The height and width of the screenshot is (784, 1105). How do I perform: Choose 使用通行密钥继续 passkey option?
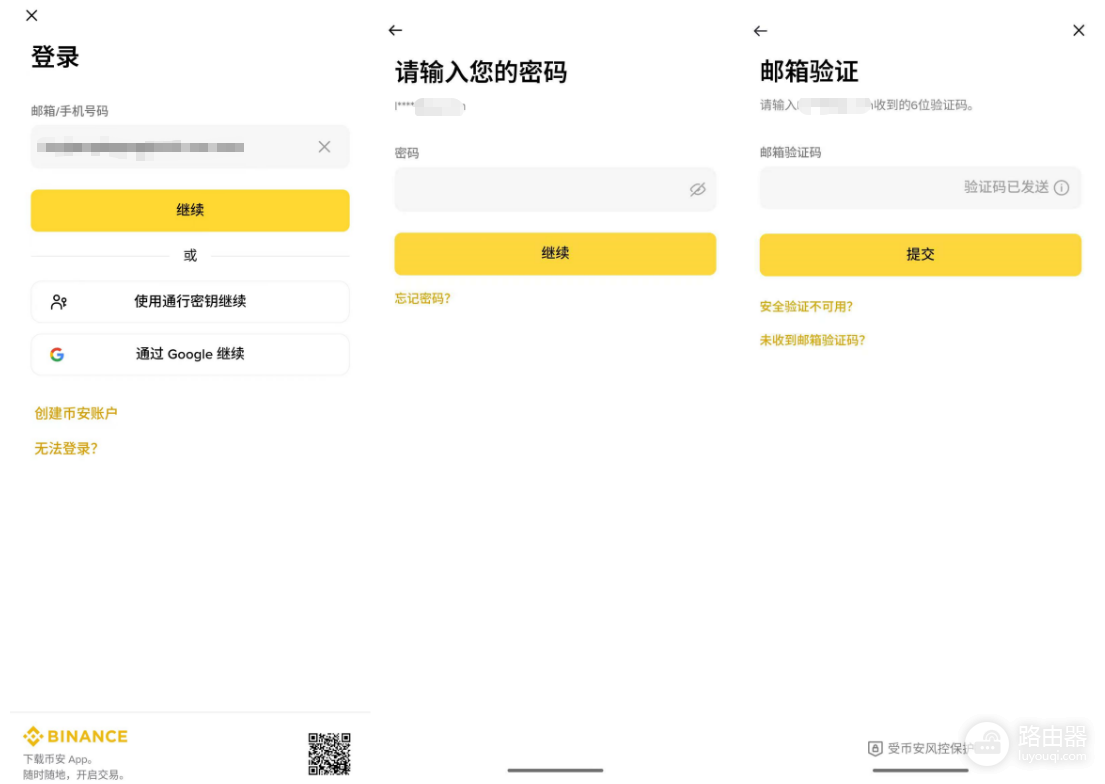pyautogui.click(x=190, y=302)
